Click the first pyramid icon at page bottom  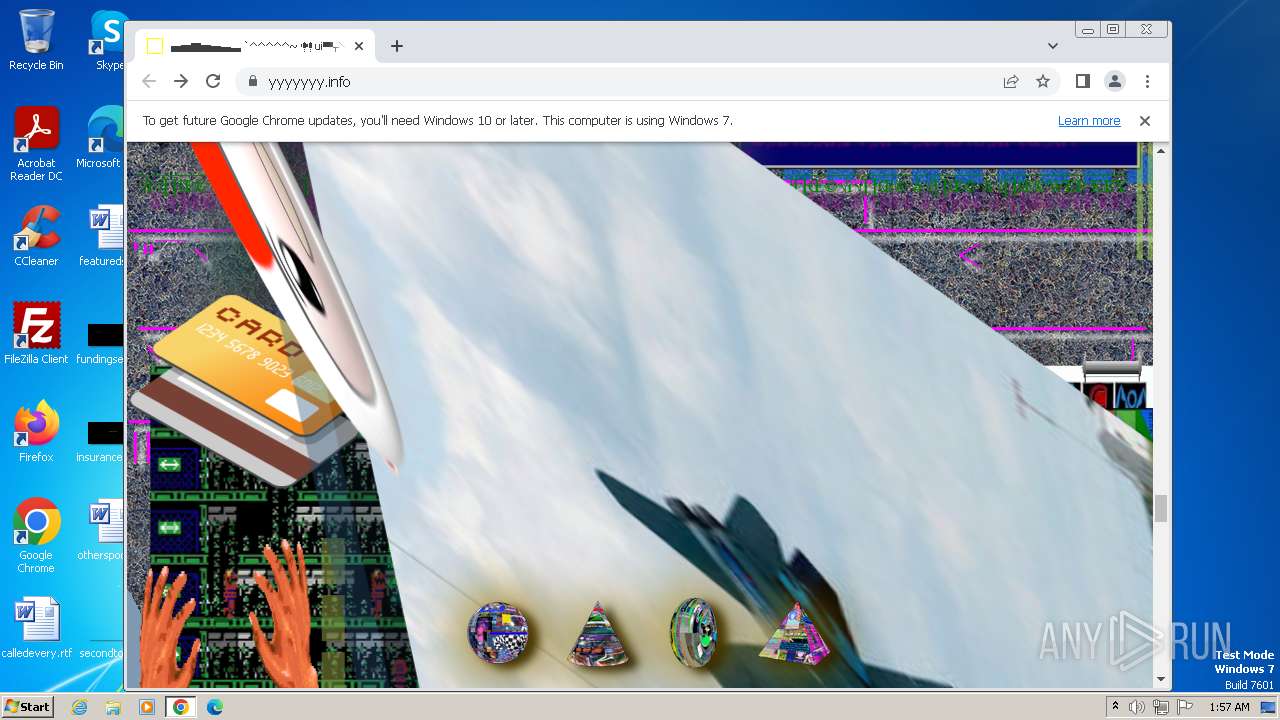click(x=598, y=635)
